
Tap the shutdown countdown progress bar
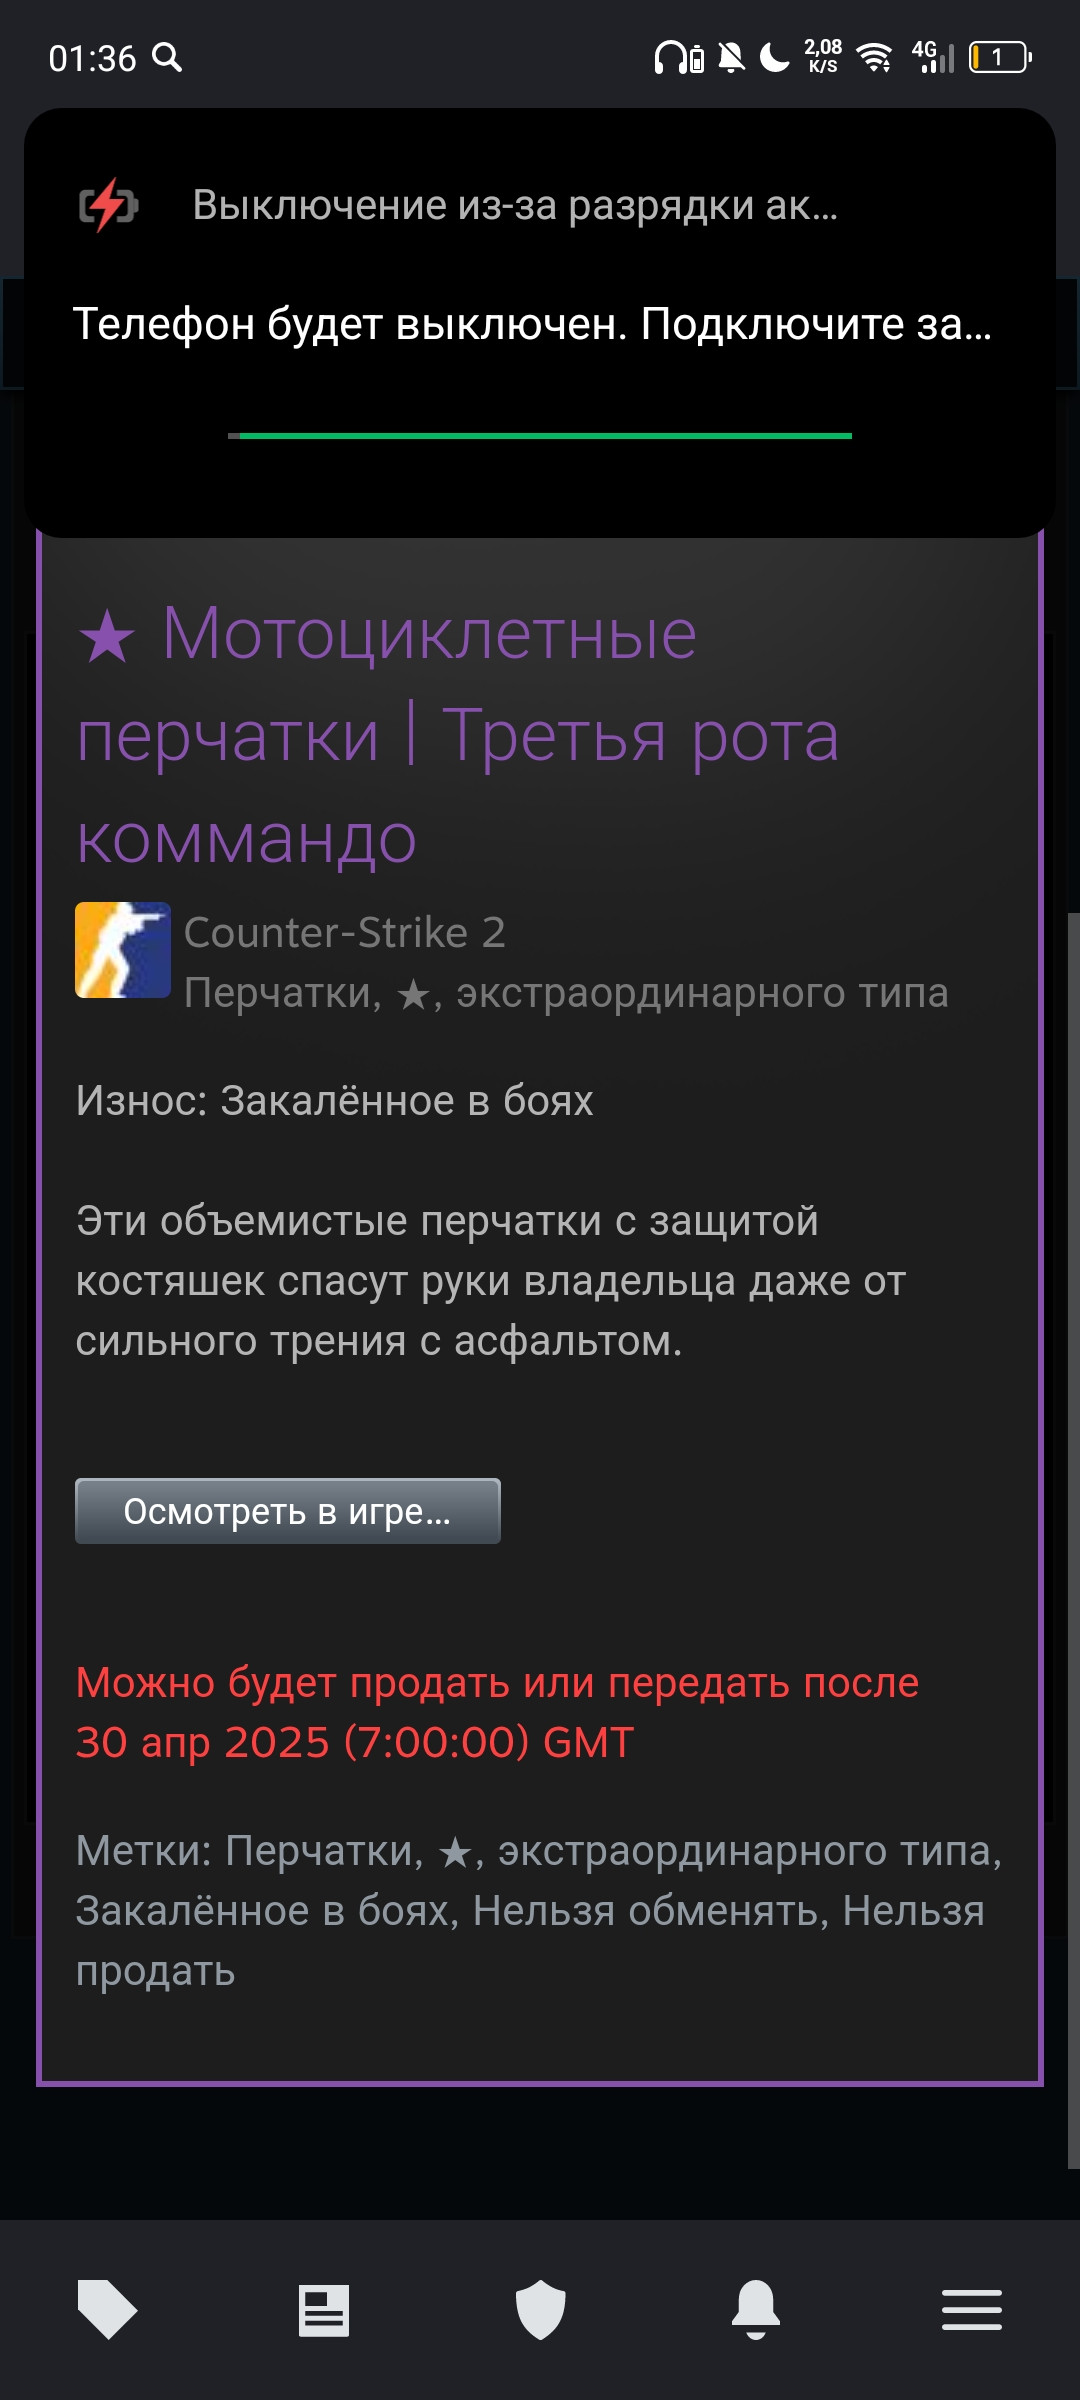[540, 436]
